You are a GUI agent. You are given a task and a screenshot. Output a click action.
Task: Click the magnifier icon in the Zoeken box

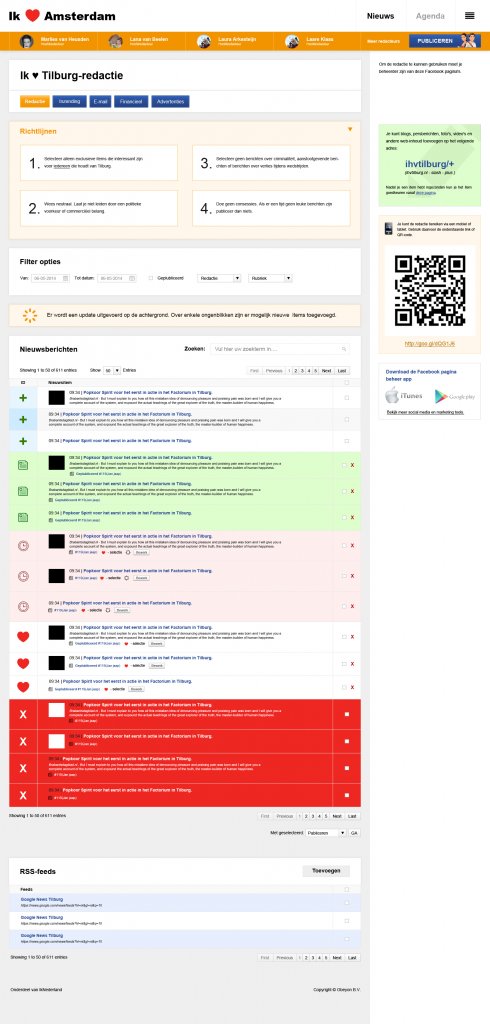click(x=344, y=349)
